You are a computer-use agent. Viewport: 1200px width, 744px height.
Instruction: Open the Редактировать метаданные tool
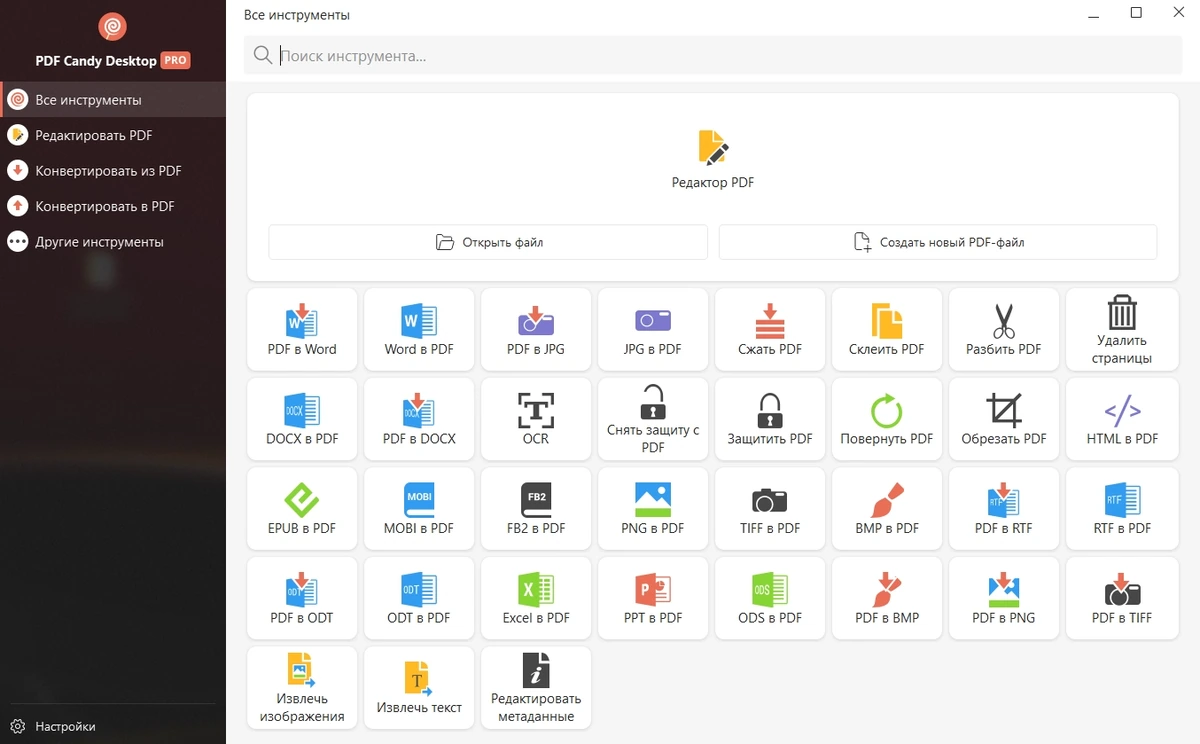coord(536,688)
